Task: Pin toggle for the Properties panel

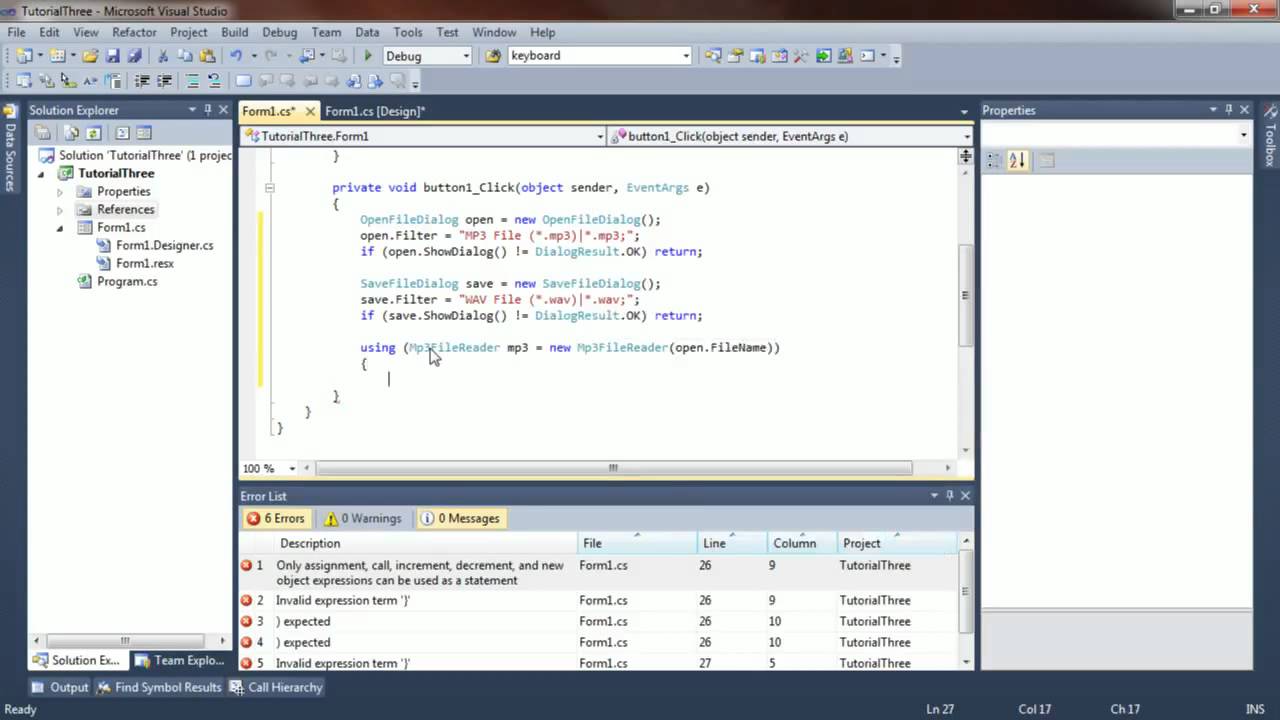Action: tap(1229, 110)
